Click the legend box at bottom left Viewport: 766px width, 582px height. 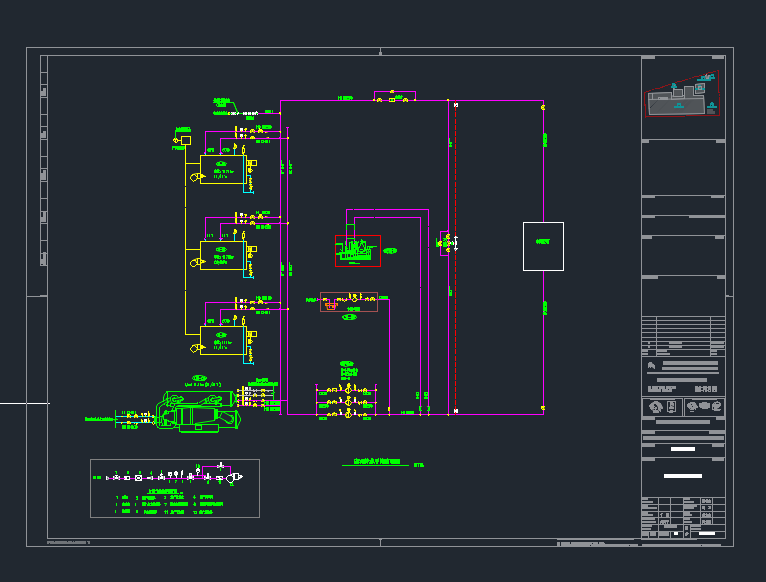(175, 488)
